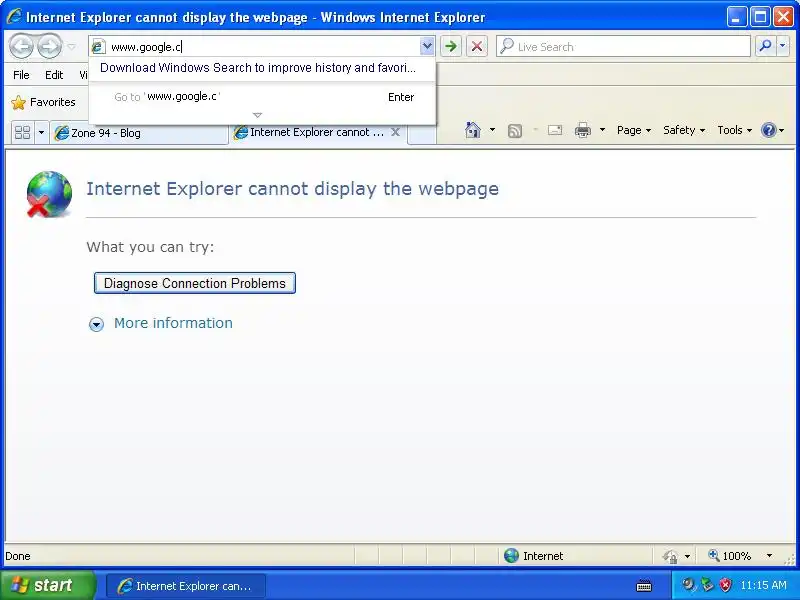Expand autocomplete list with down chevron

(257, 115)
